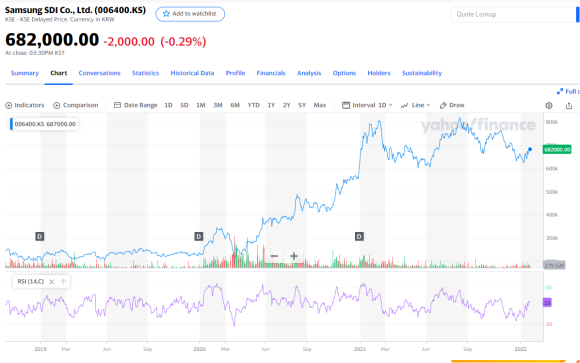Set chart range to Max
This screenshot has height=363, width=580.
click(x=320, y=105)
